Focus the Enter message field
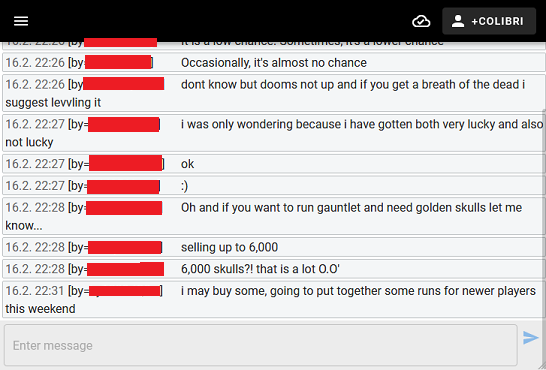Image resolution: width=546 pixels, height=370 pixels. pos(261,345)
